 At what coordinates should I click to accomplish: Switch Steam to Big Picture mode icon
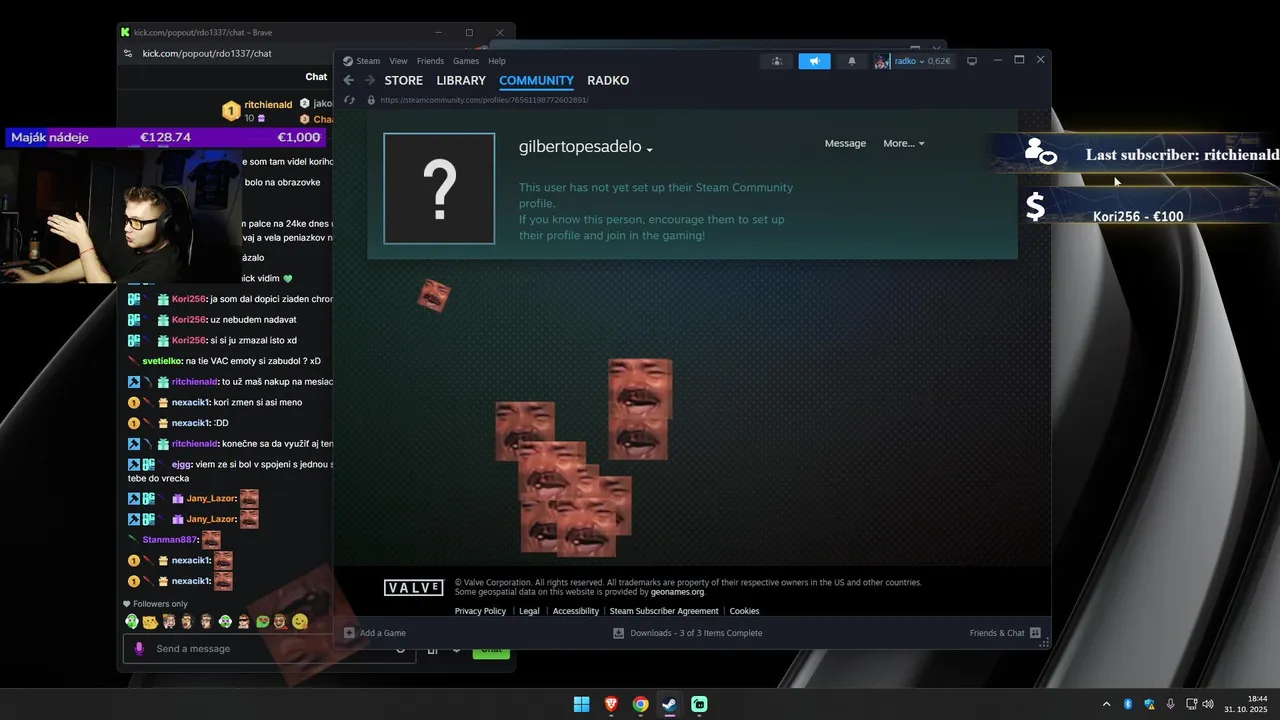pos(971,61)
